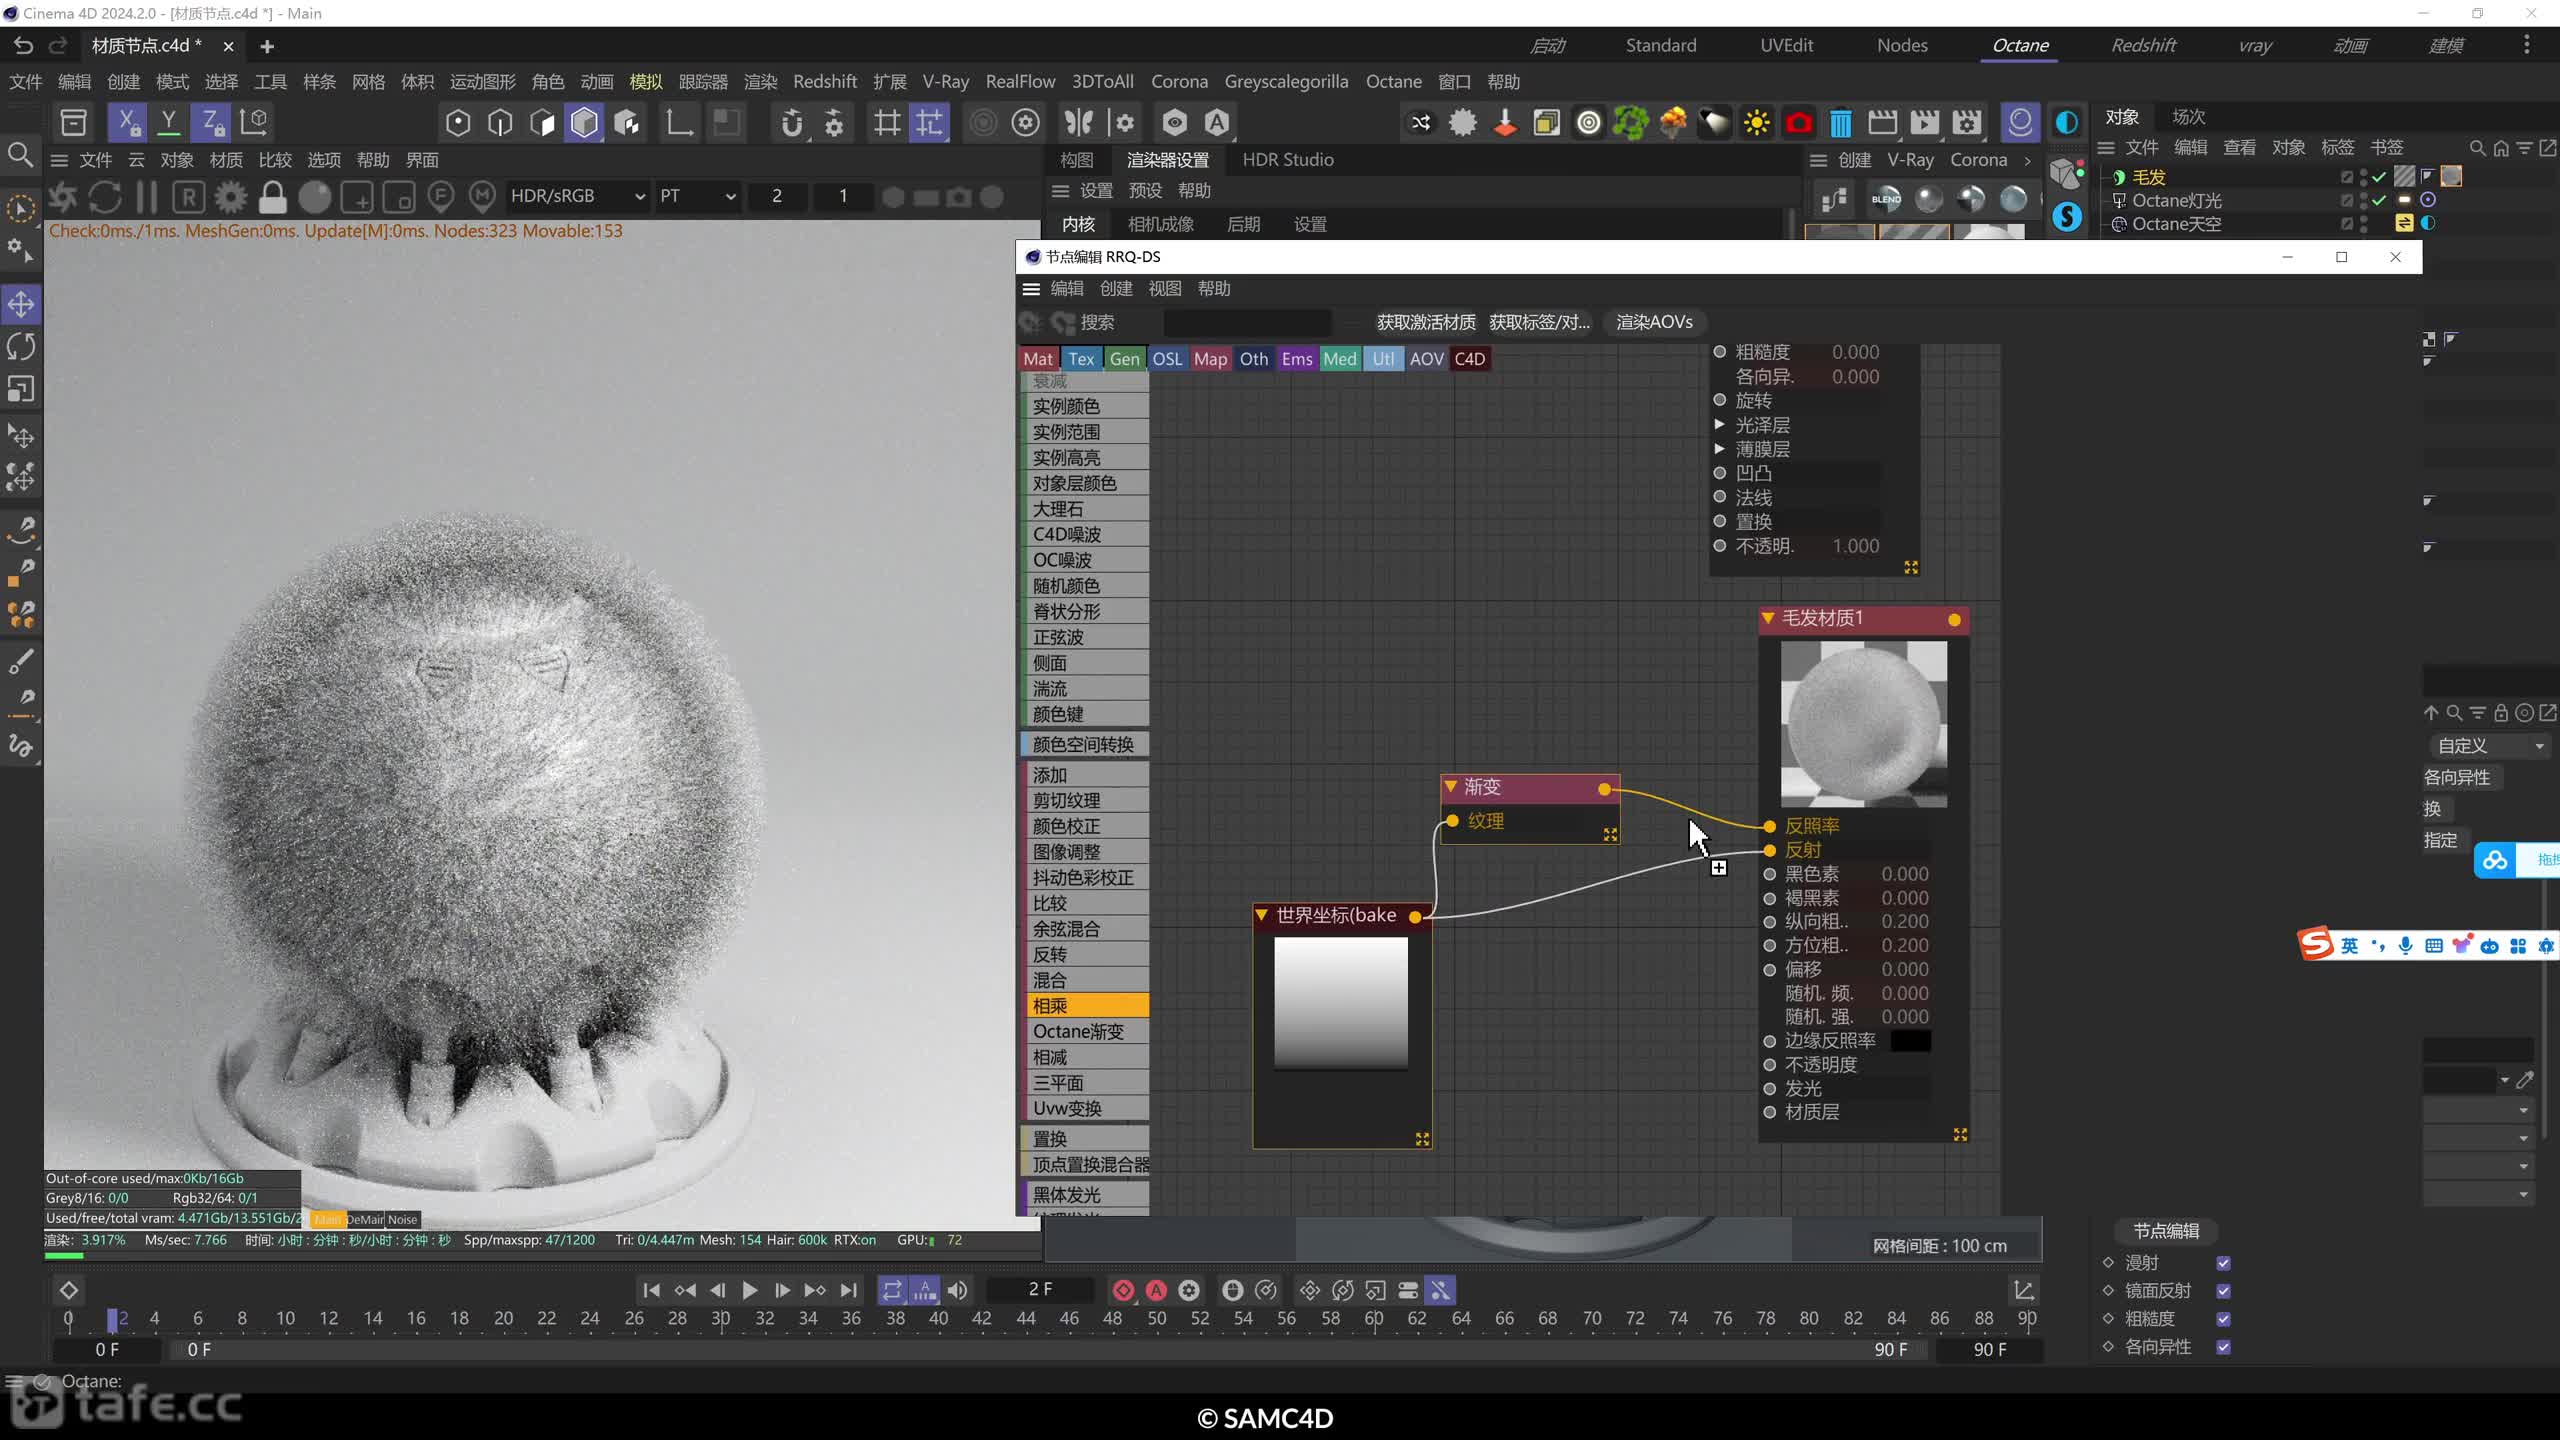Toggle 镜面反射 checkbox
The image size is (2560, 1440).
coord(2223,1291)
